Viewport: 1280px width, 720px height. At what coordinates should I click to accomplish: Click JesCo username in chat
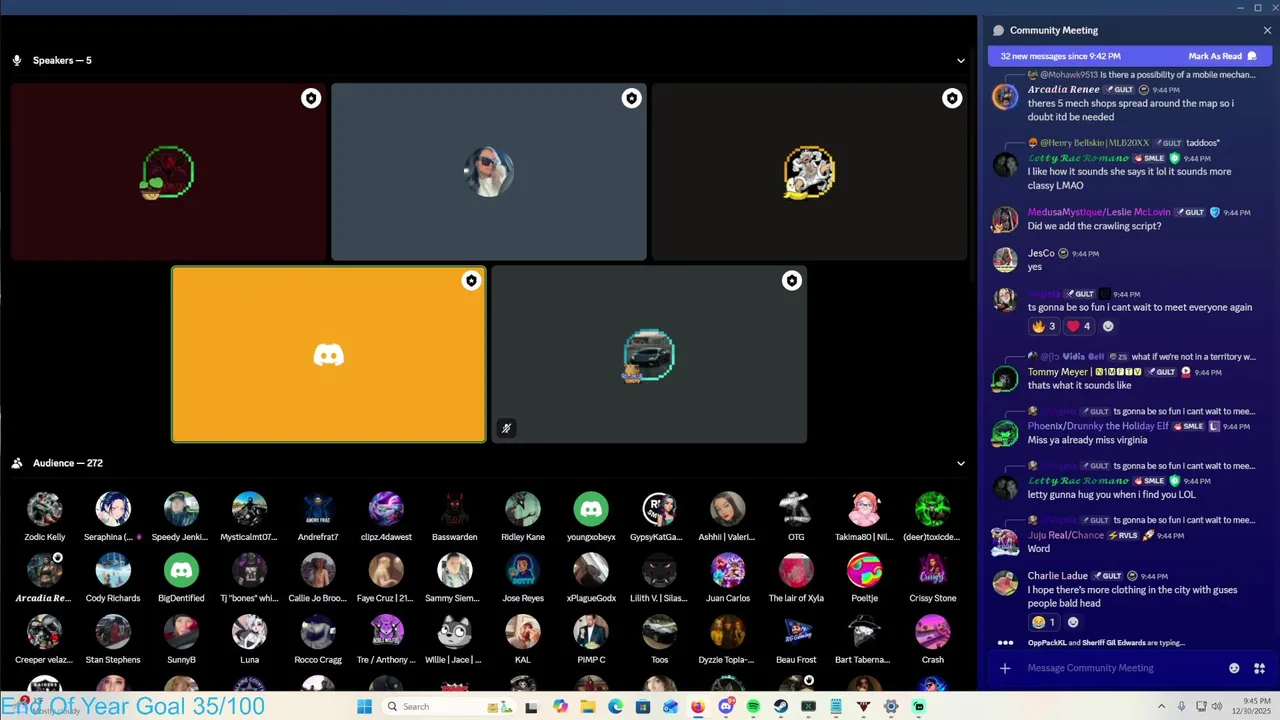[x=1041, y=253]
